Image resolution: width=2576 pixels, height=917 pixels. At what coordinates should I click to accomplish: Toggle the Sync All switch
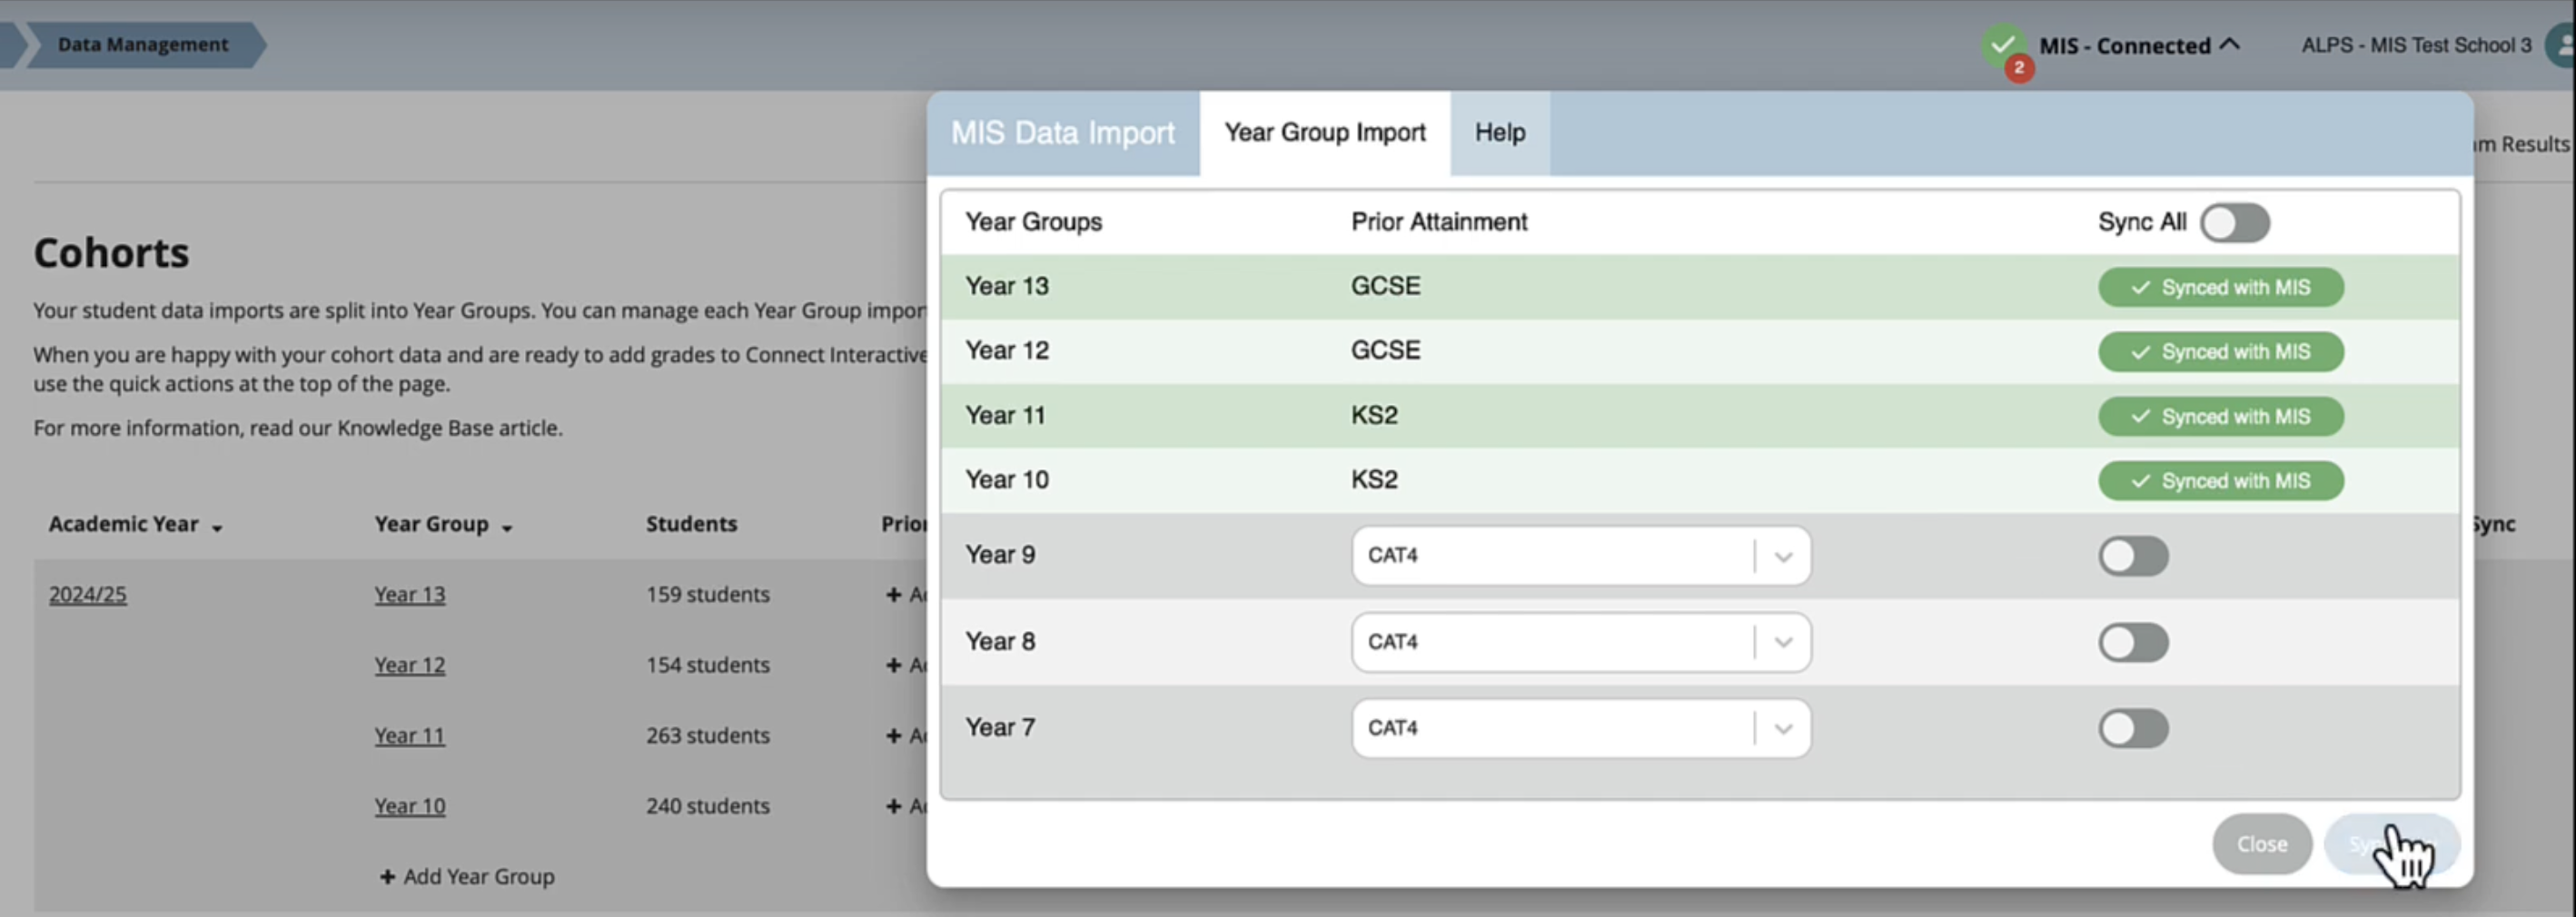click(2234, 222)
